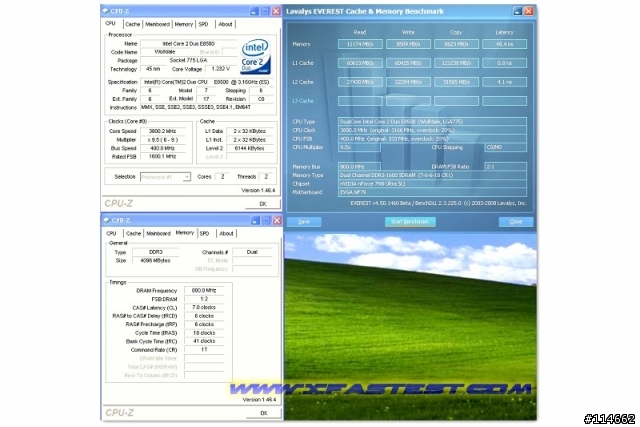
Task: Click OK in the top CPU-Z window
Action: pos(263,204)
